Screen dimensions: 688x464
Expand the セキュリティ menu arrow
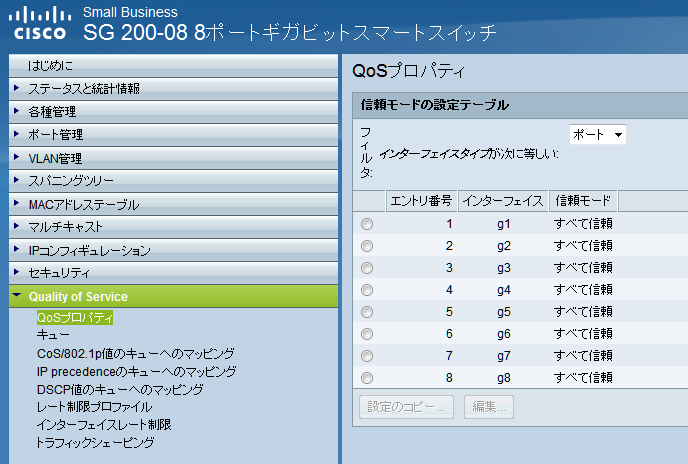point(17,272)
